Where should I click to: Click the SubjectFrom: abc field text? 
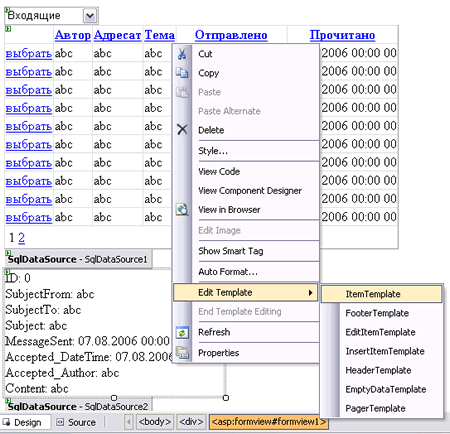coord(50,294)
